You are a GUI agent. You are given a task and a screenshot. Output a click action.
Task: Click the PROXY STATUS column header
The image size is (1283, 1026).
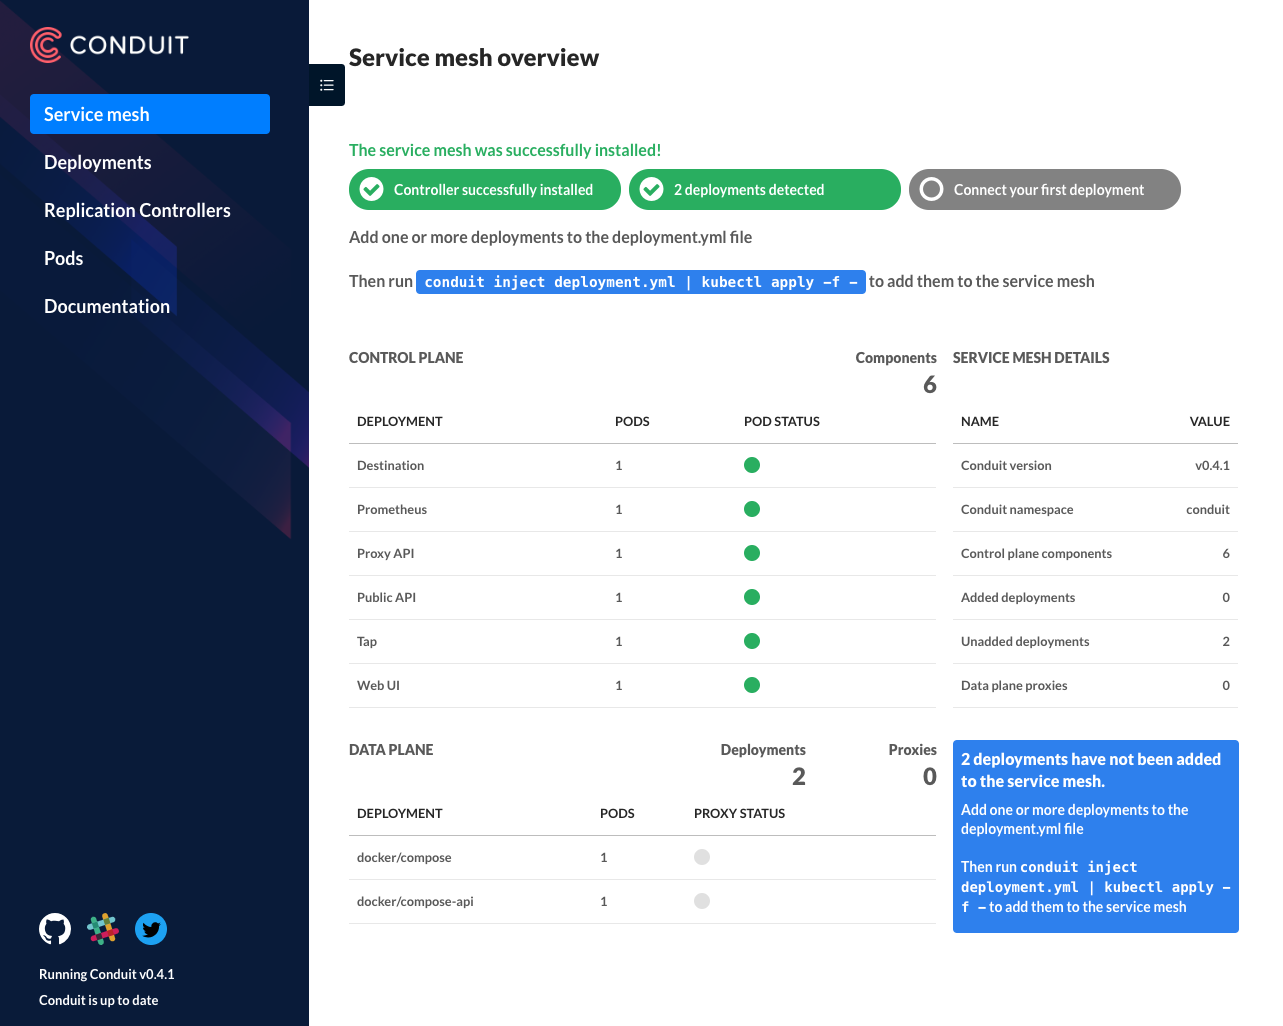(739, 813)
